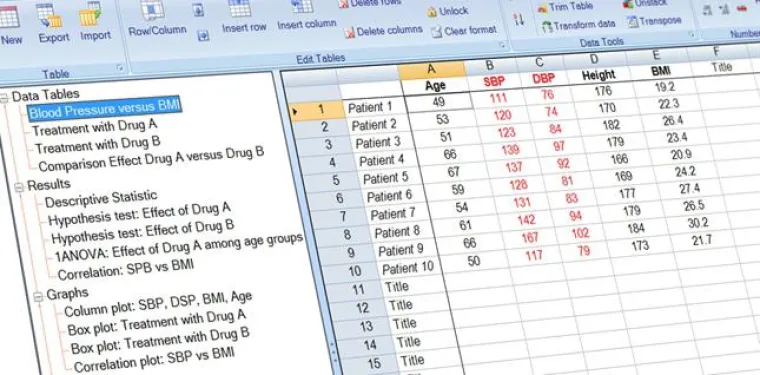Click the red icon in the Number group

click(742, 8)
